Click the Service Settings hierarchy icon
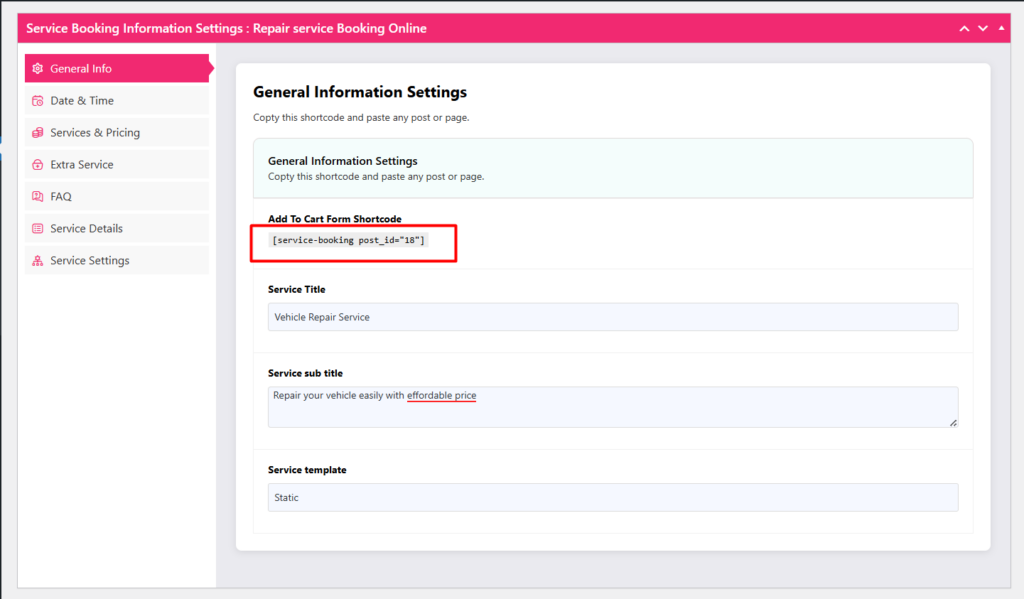The image size is (1024, 599). (x=38, y=261)
